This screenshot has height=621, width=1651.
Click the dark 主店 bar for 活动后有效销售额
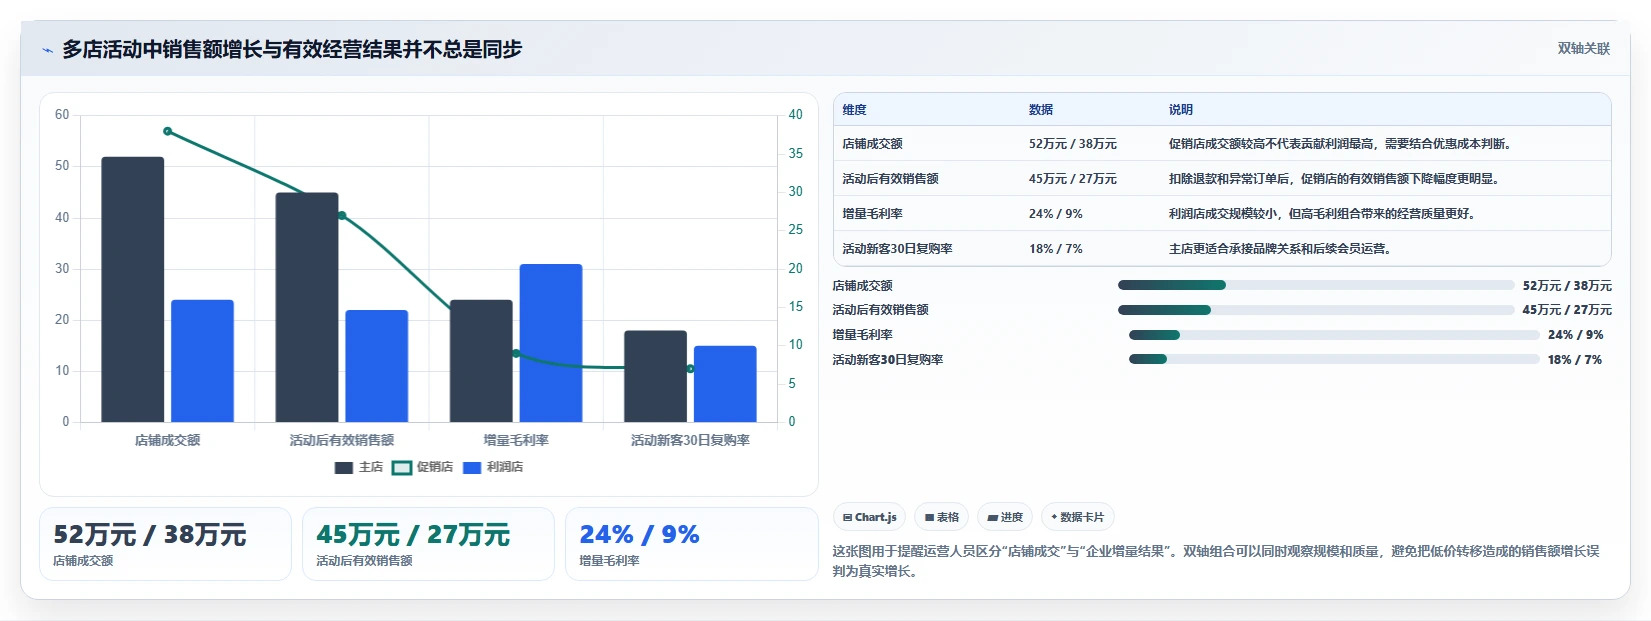[307, 307]
